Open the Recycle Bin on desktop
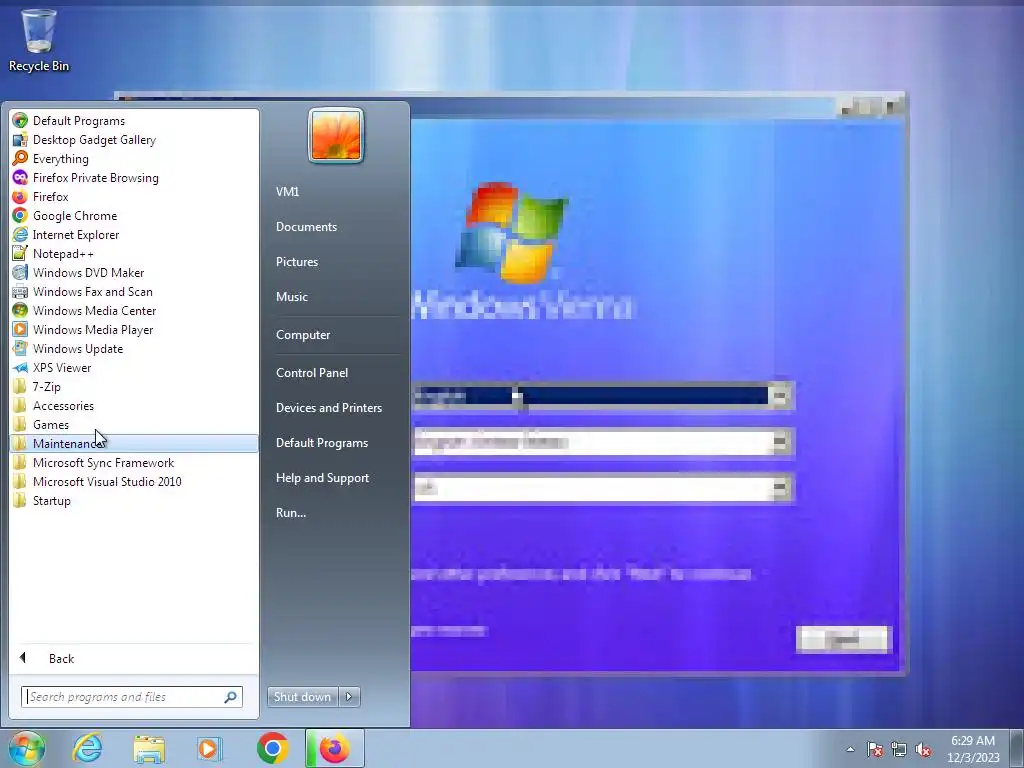 click(x=39, y=40)
